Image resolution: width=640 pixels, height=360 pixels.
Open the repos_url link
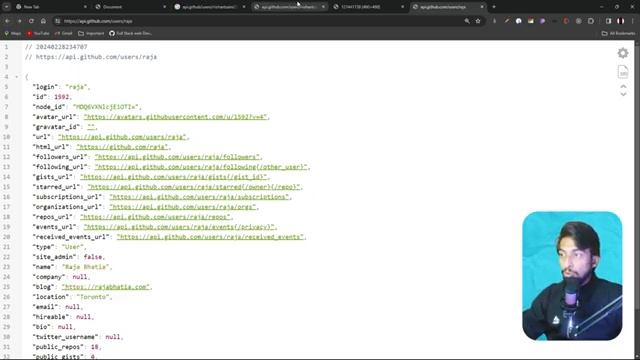(156, 217)
